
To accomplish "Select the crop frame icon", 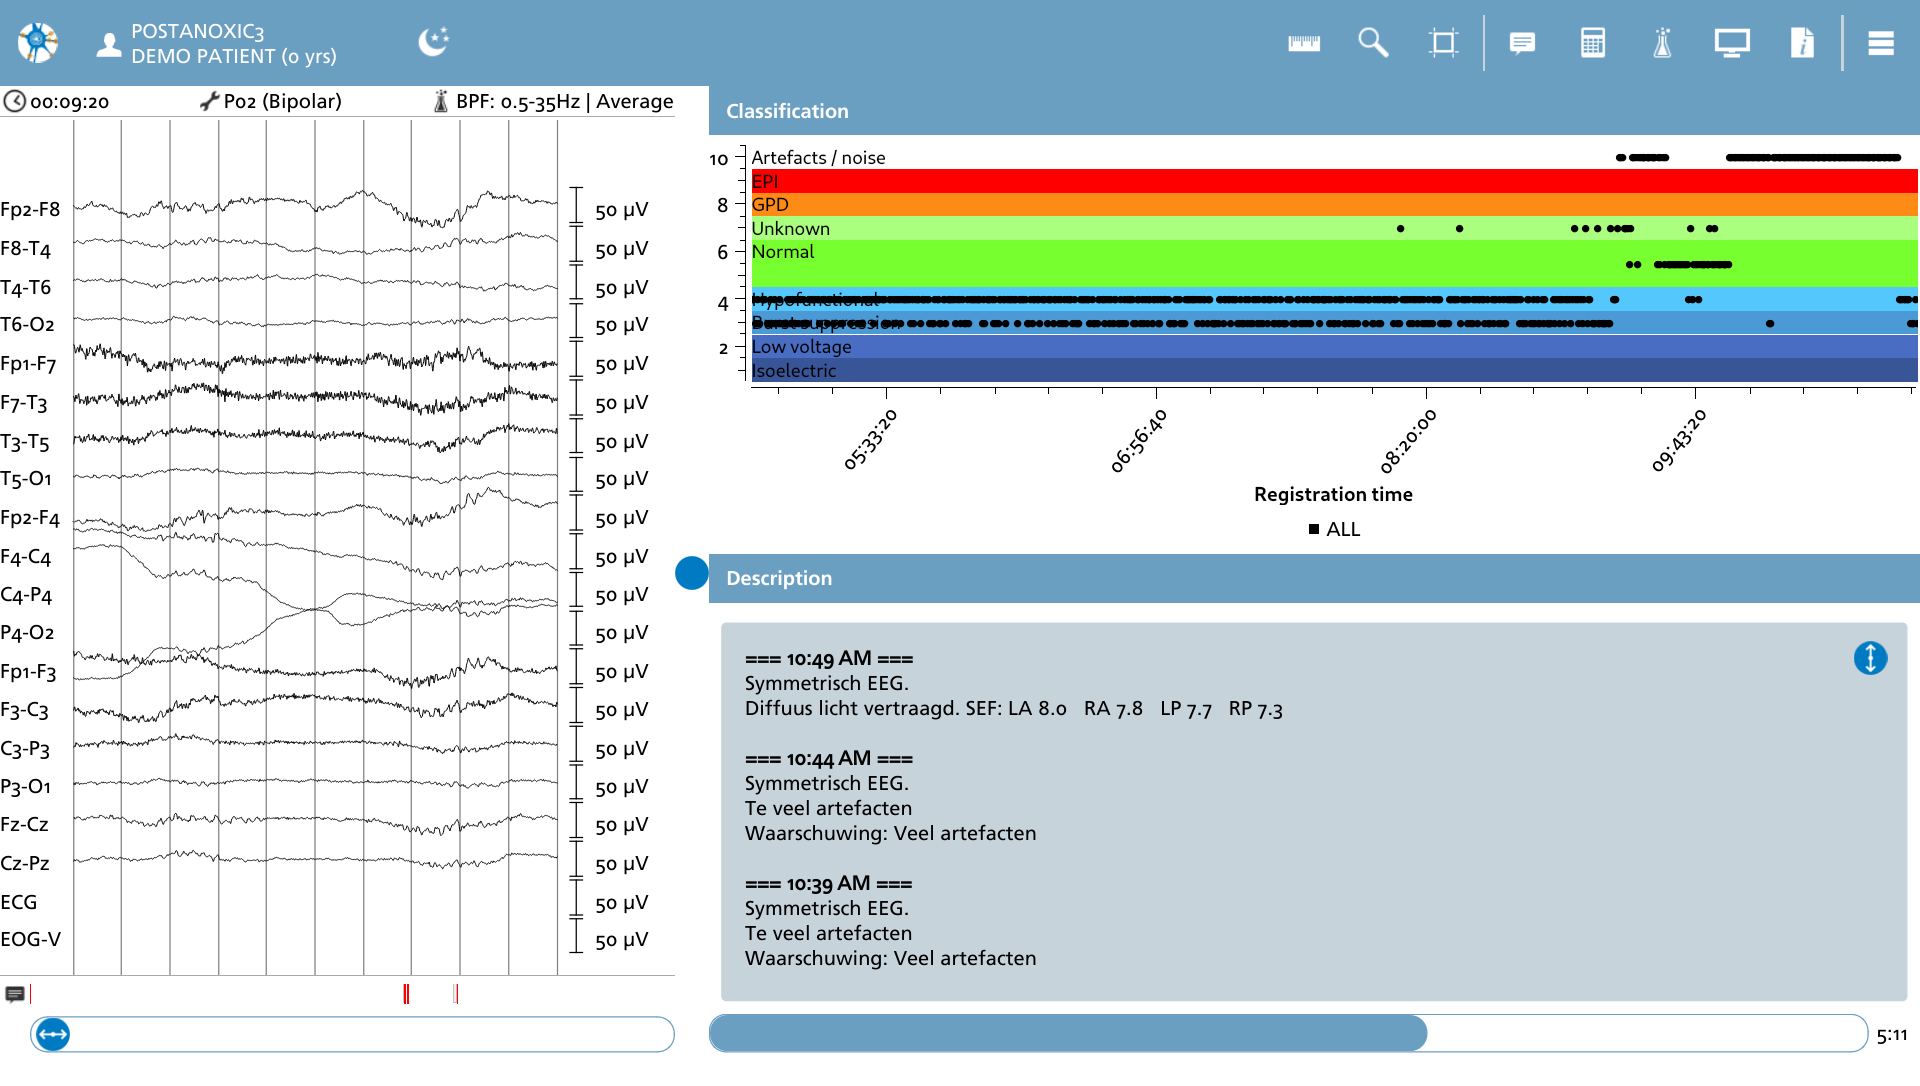I will pos(1443,43).
